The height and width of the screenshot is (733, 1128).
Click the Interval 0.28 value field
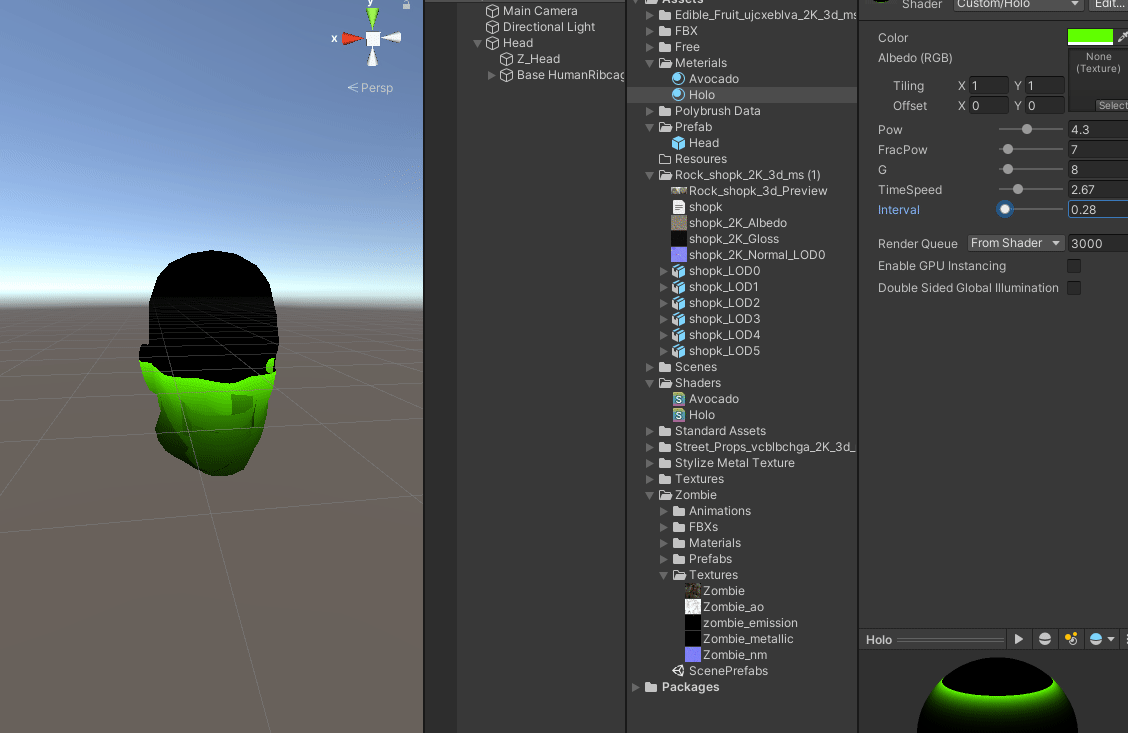(x=1098, y=209)
